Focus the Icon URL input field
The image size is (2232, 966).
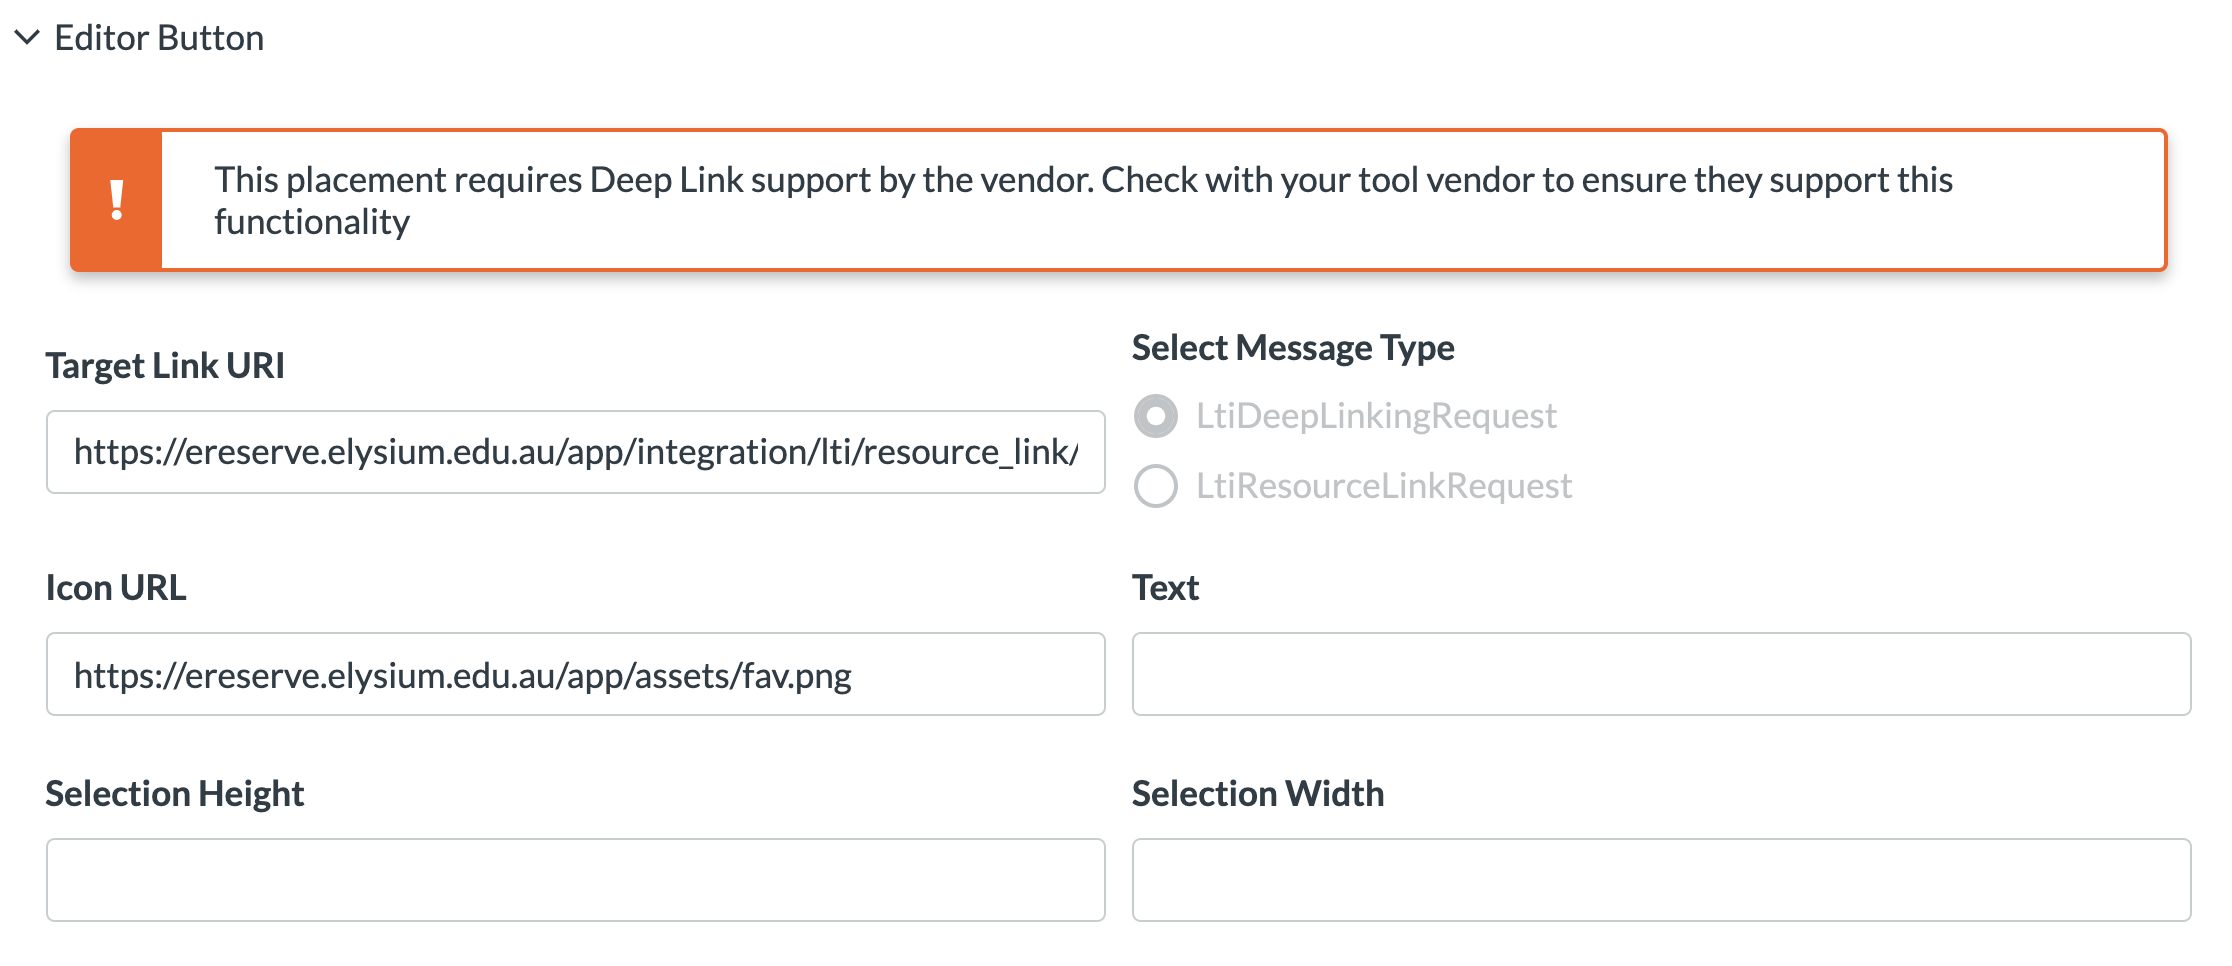(x=575, y=675)
